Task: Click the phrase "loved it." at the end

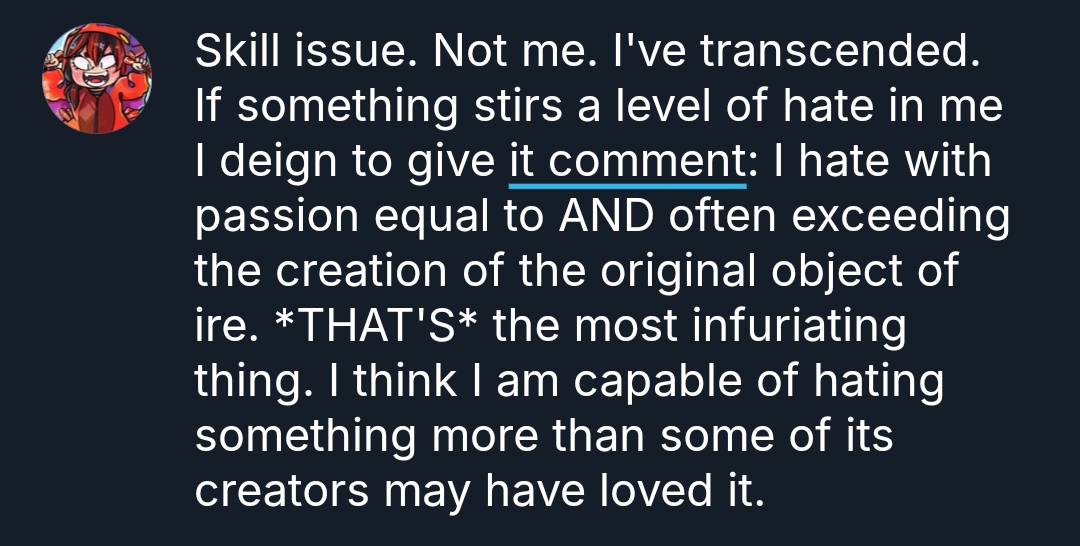Action: click(x=690, y=488)
